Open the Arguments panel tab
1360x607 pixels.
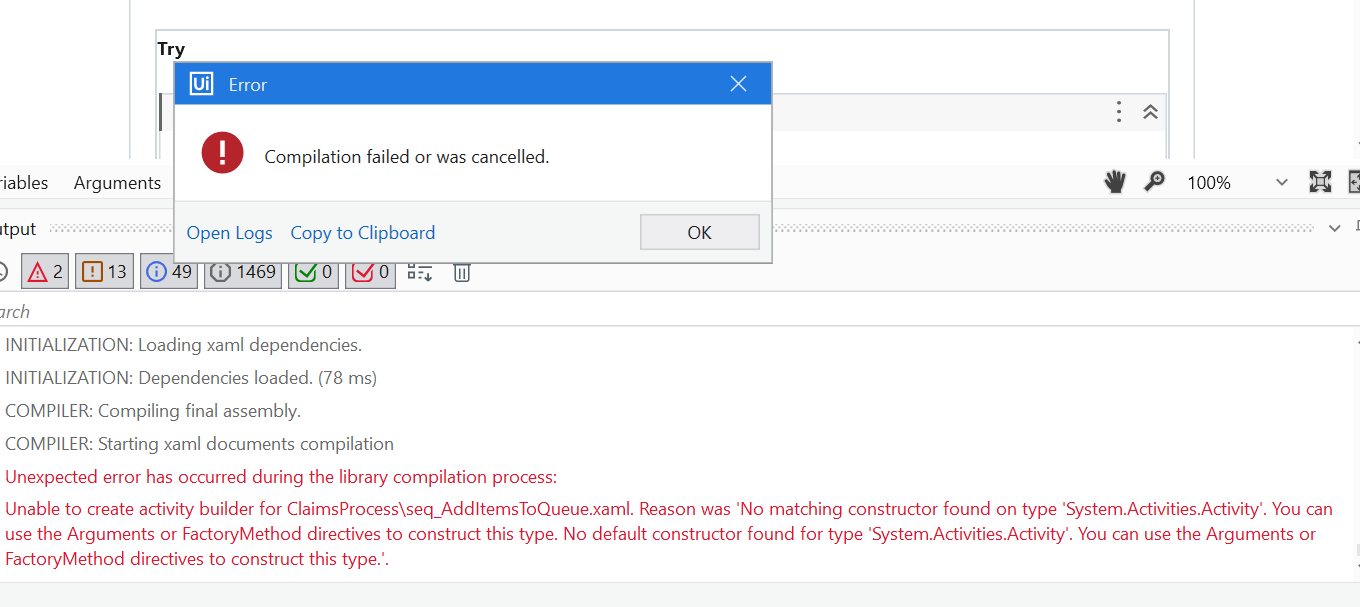click(x=117, y=183)
